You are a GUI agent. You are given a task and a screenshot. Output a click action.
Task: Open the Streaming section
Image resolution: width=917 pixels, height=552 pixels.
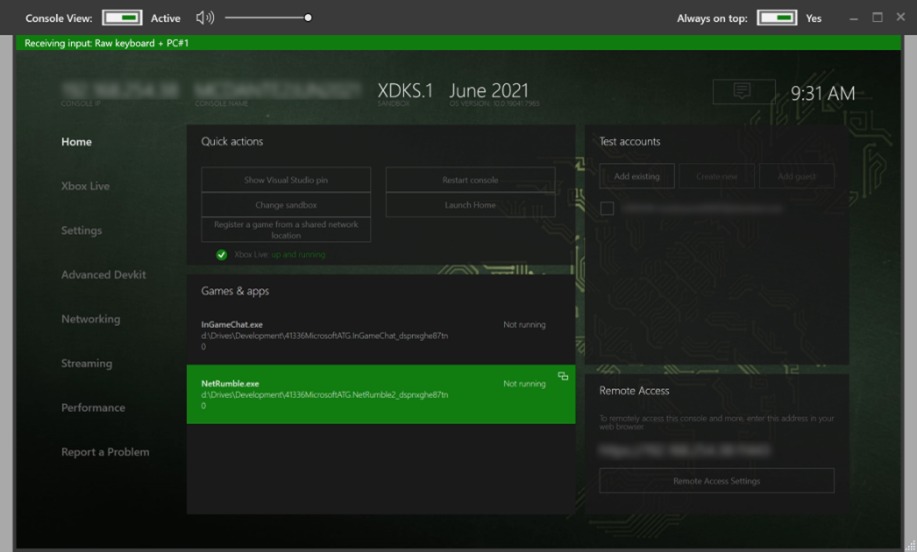point(87,364)
